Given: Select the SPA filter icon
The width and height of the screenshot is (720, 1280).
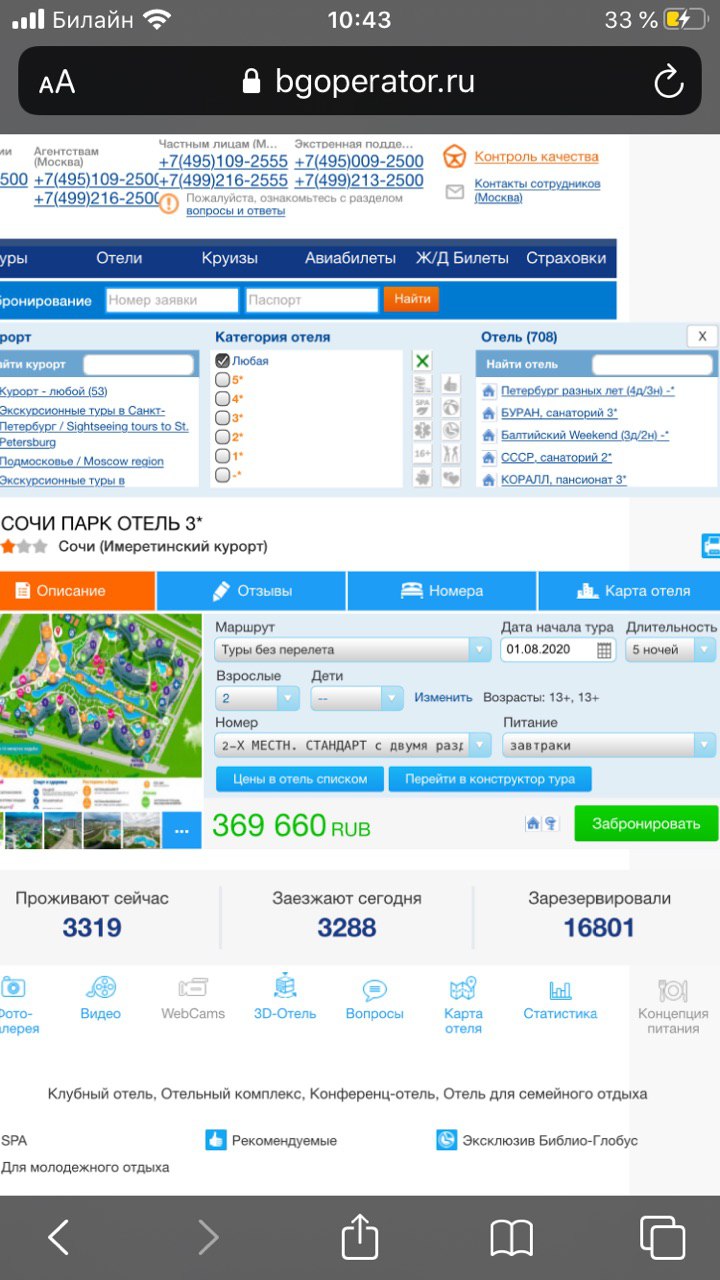Looking at the screenshot, I should pos(423,407).
